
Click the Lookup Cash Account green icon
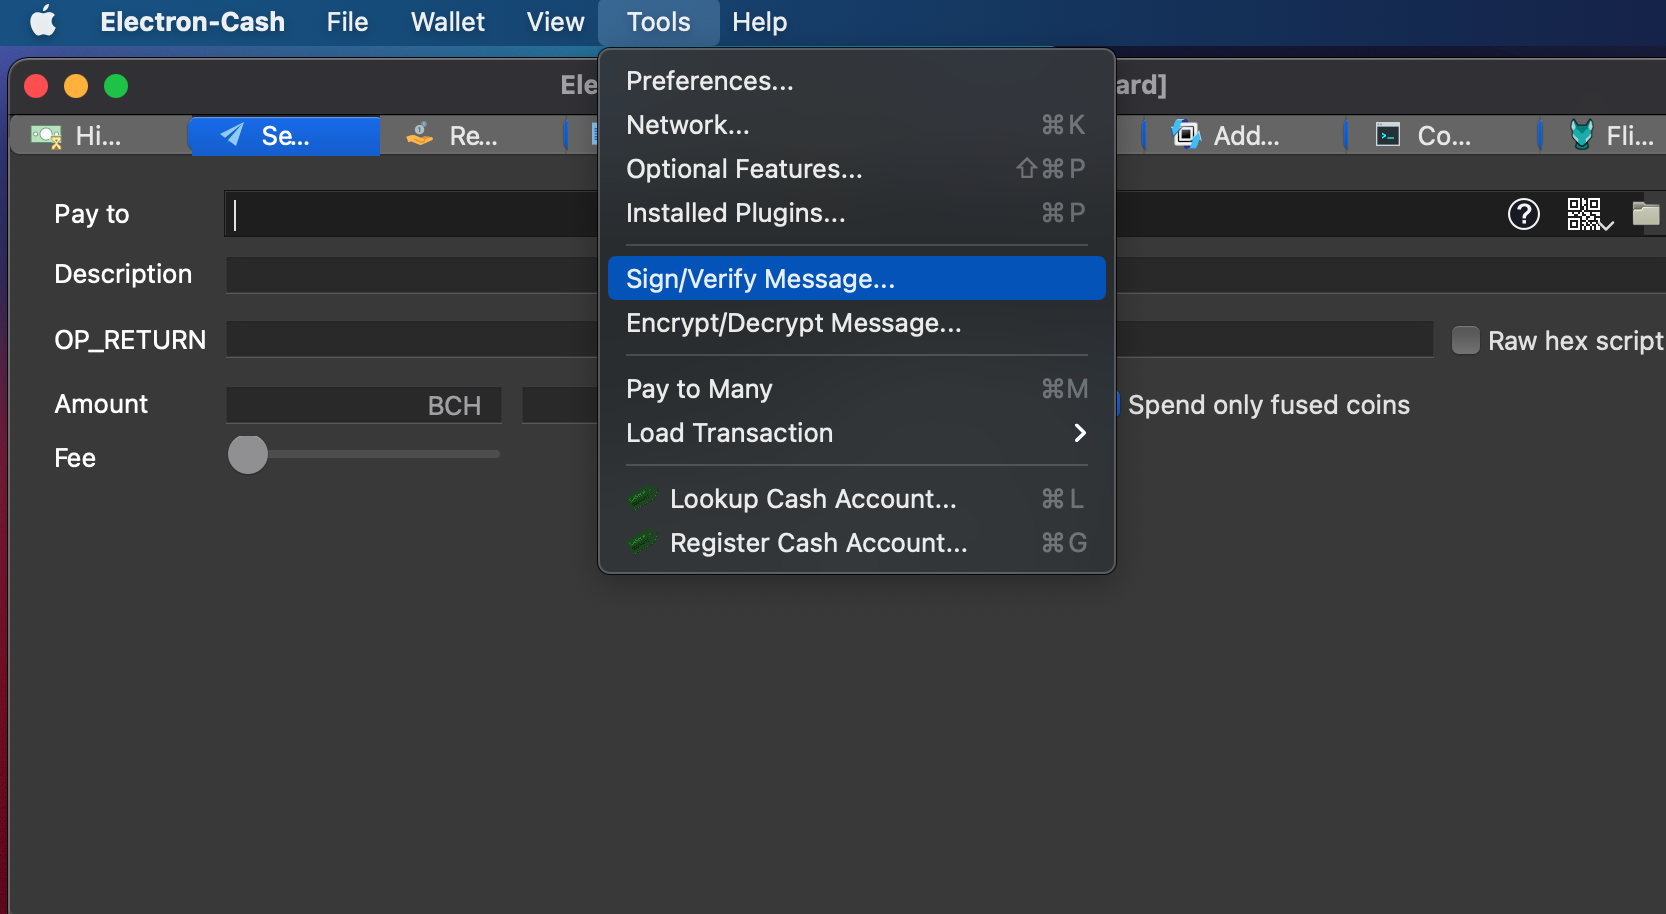pos(642,497)
